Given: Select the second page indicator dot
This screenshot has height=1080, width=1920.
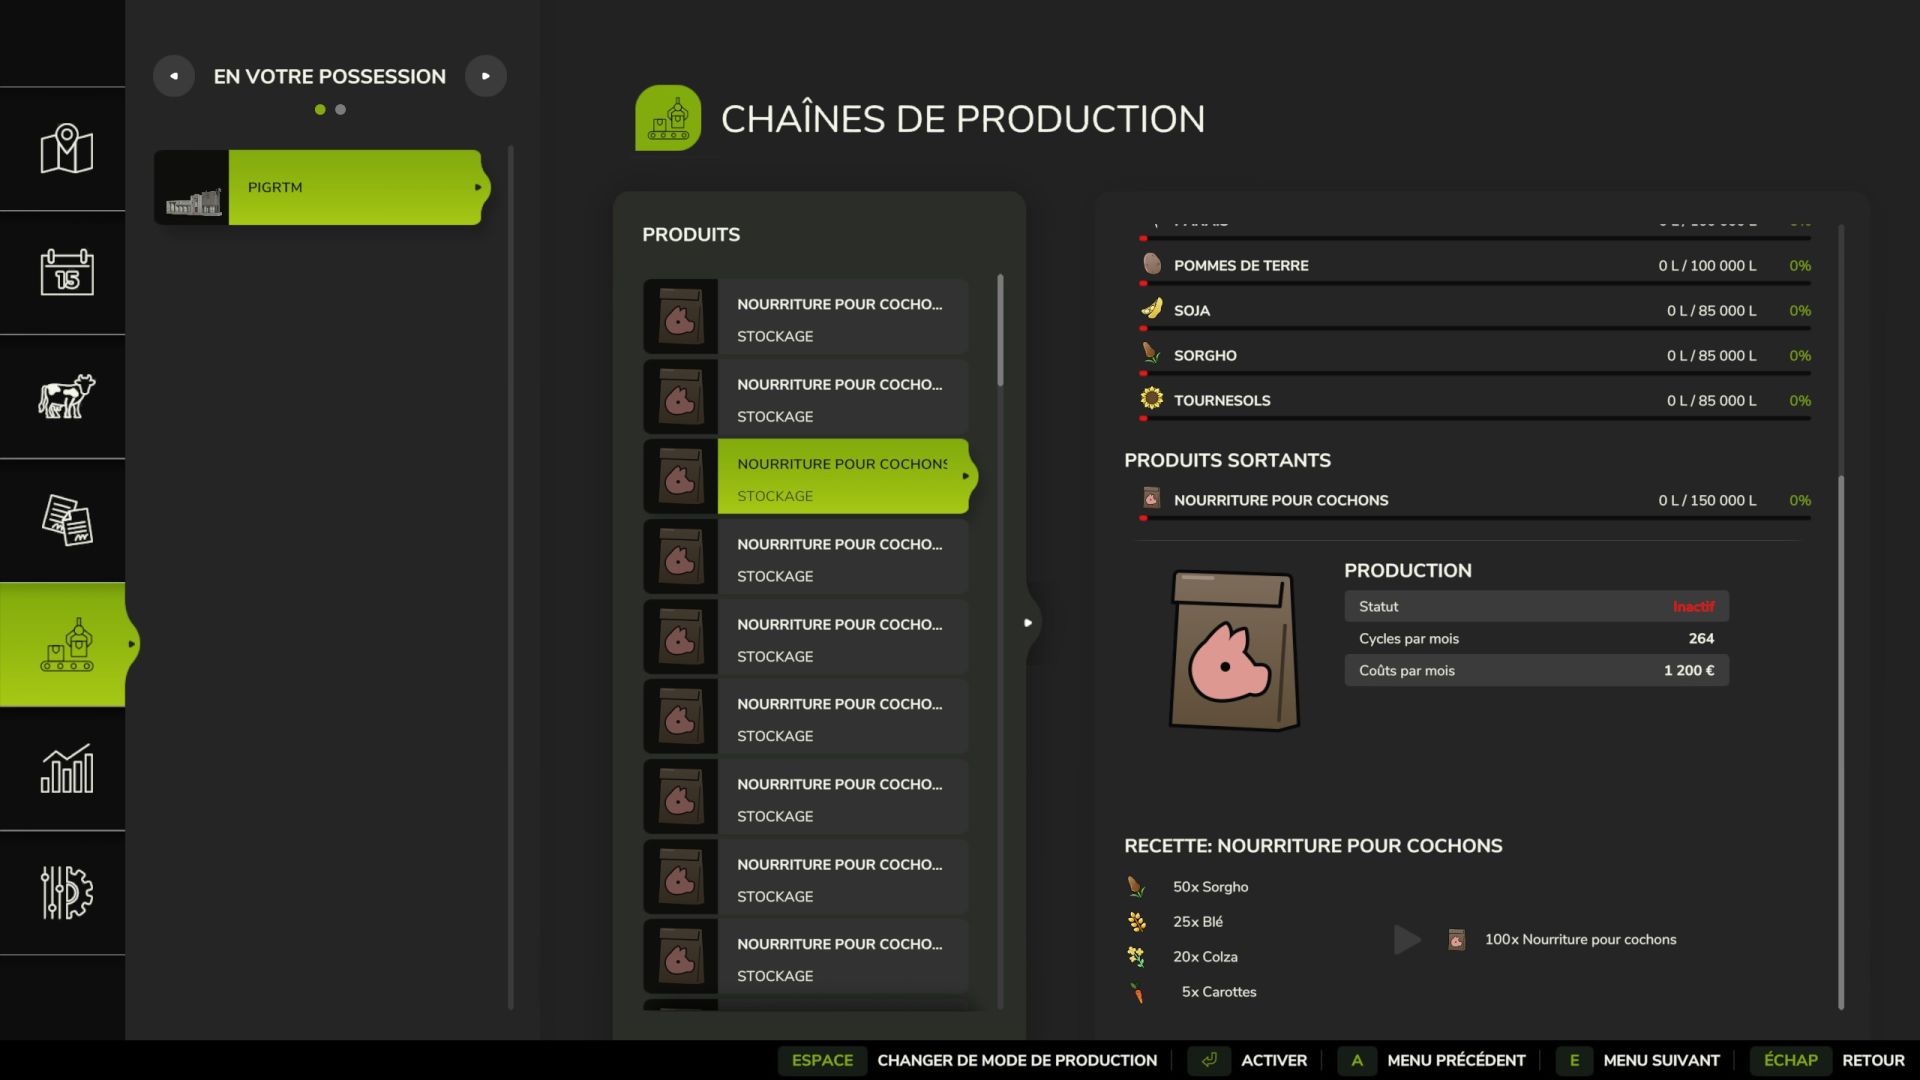Looking at the screenshot, I should pyautogui.click(x=341, y=110).
